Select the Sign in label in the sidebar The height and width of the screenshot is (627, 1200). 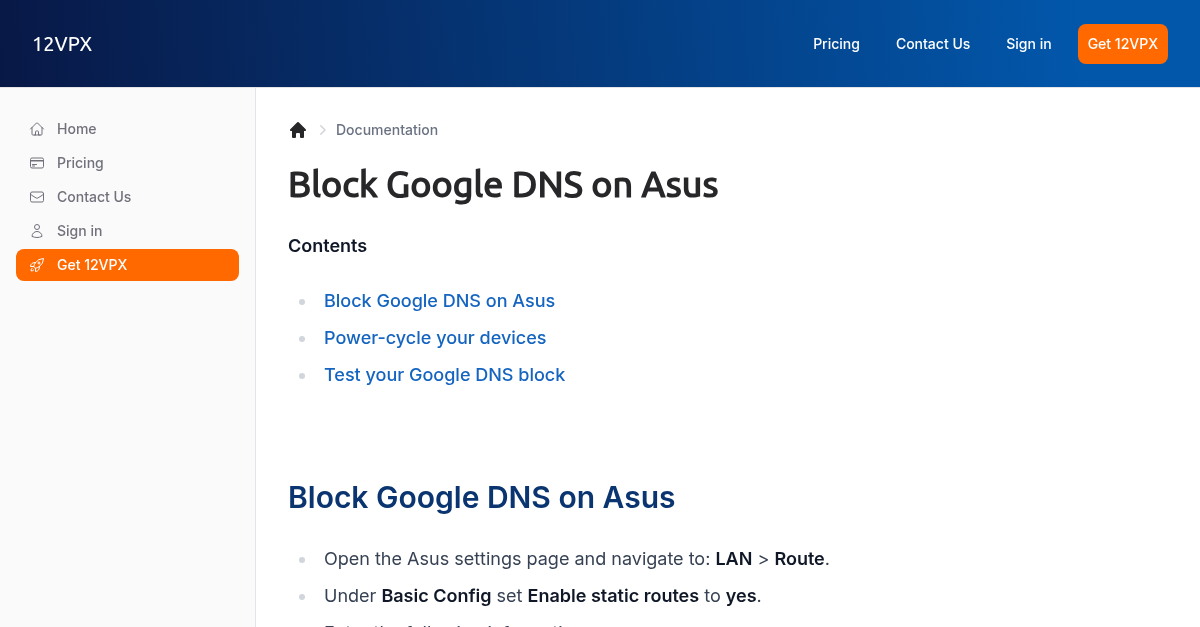[80, 231]
